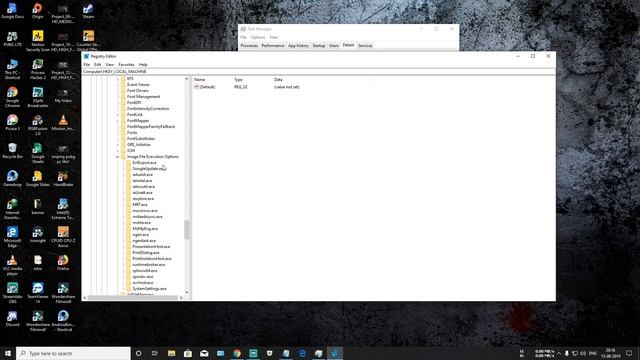The width and height of the screenshot is (640, 360).
Task: Select the Process Hacker 2 icon
Action: 38,69
